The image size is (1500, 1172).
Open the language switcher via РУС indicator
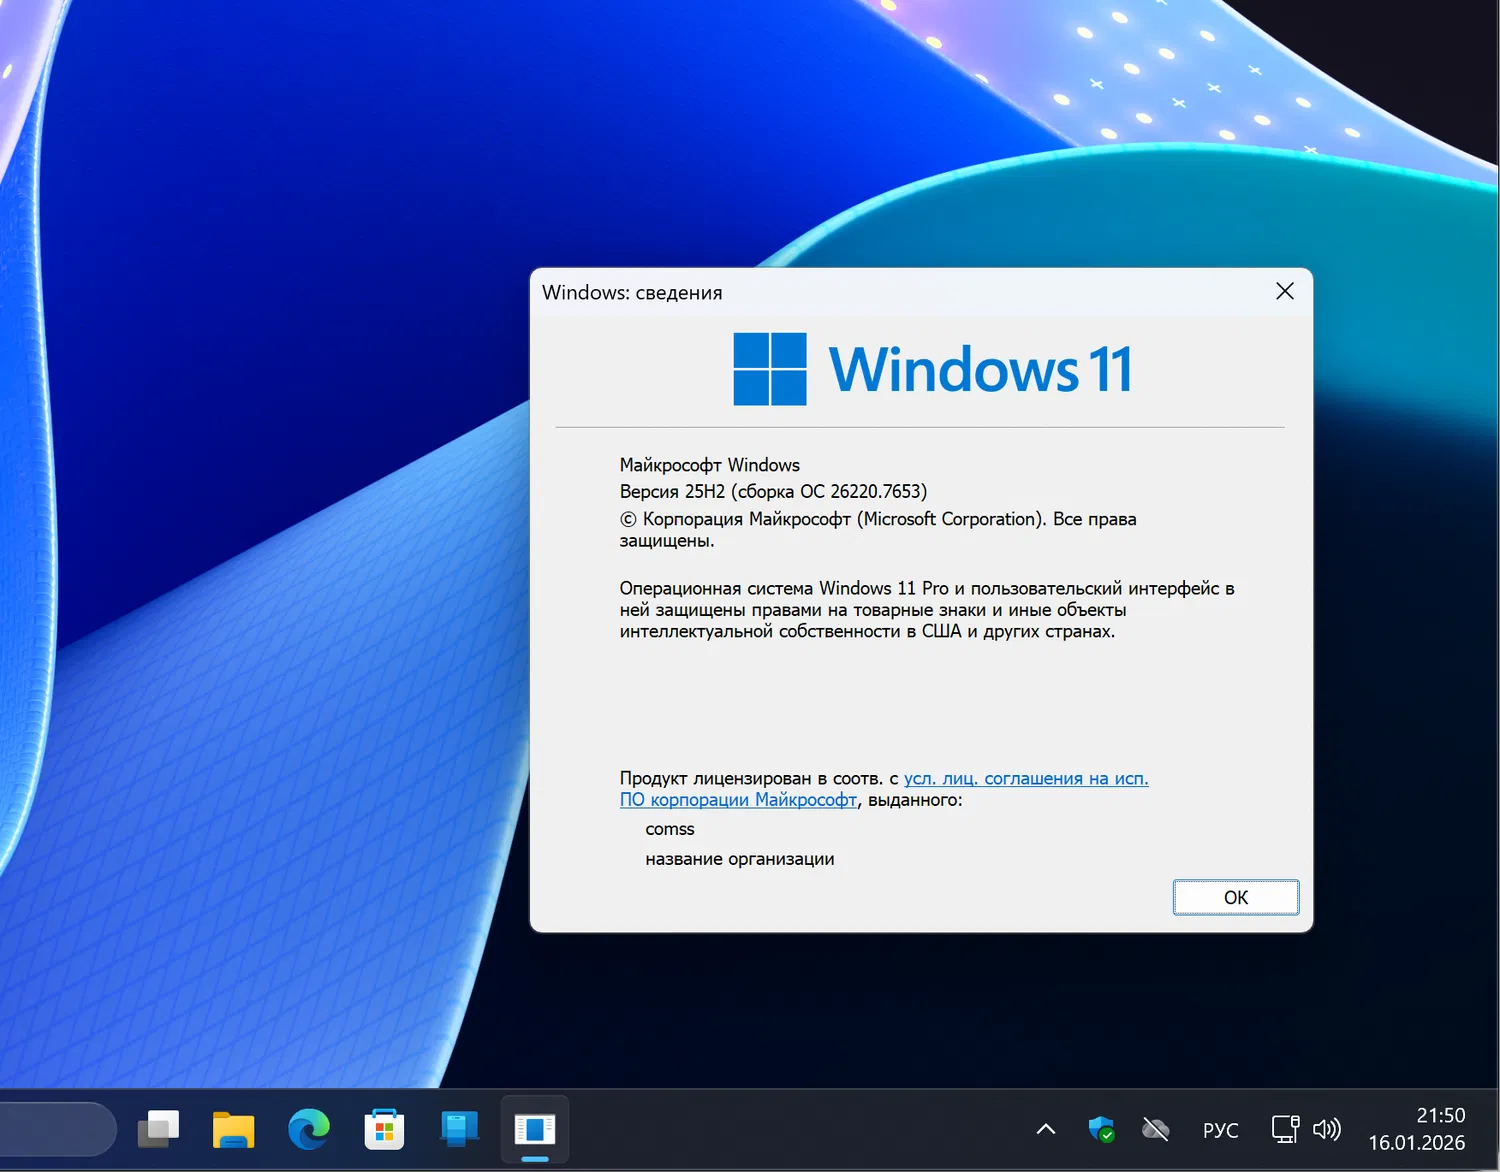point(1220,1129)
